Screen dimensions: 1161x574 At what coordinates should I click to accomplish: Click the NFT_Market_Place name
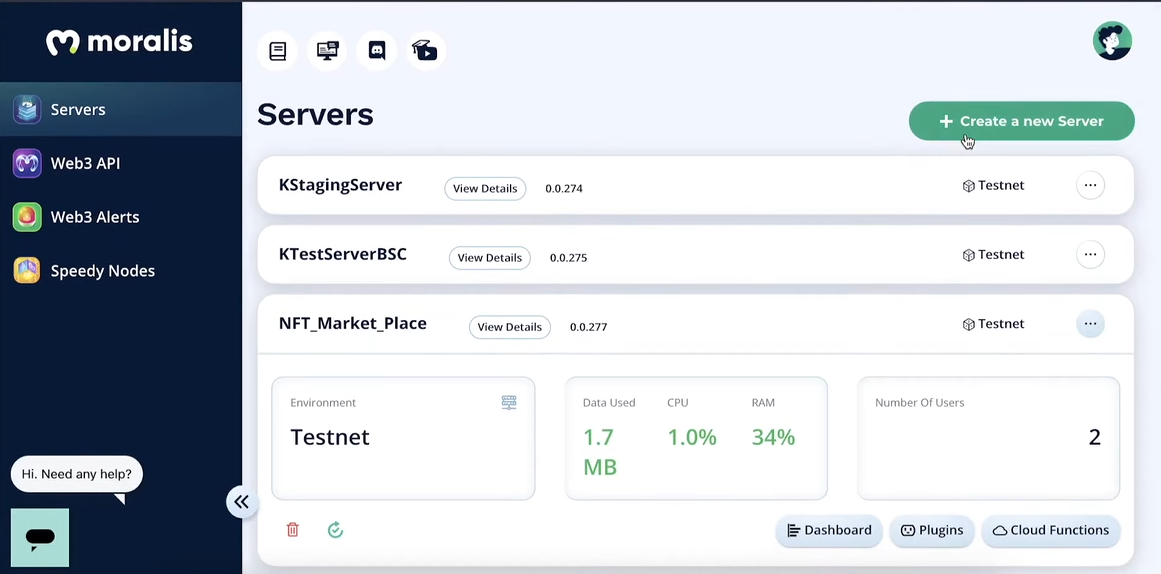(x=352, y=324)
